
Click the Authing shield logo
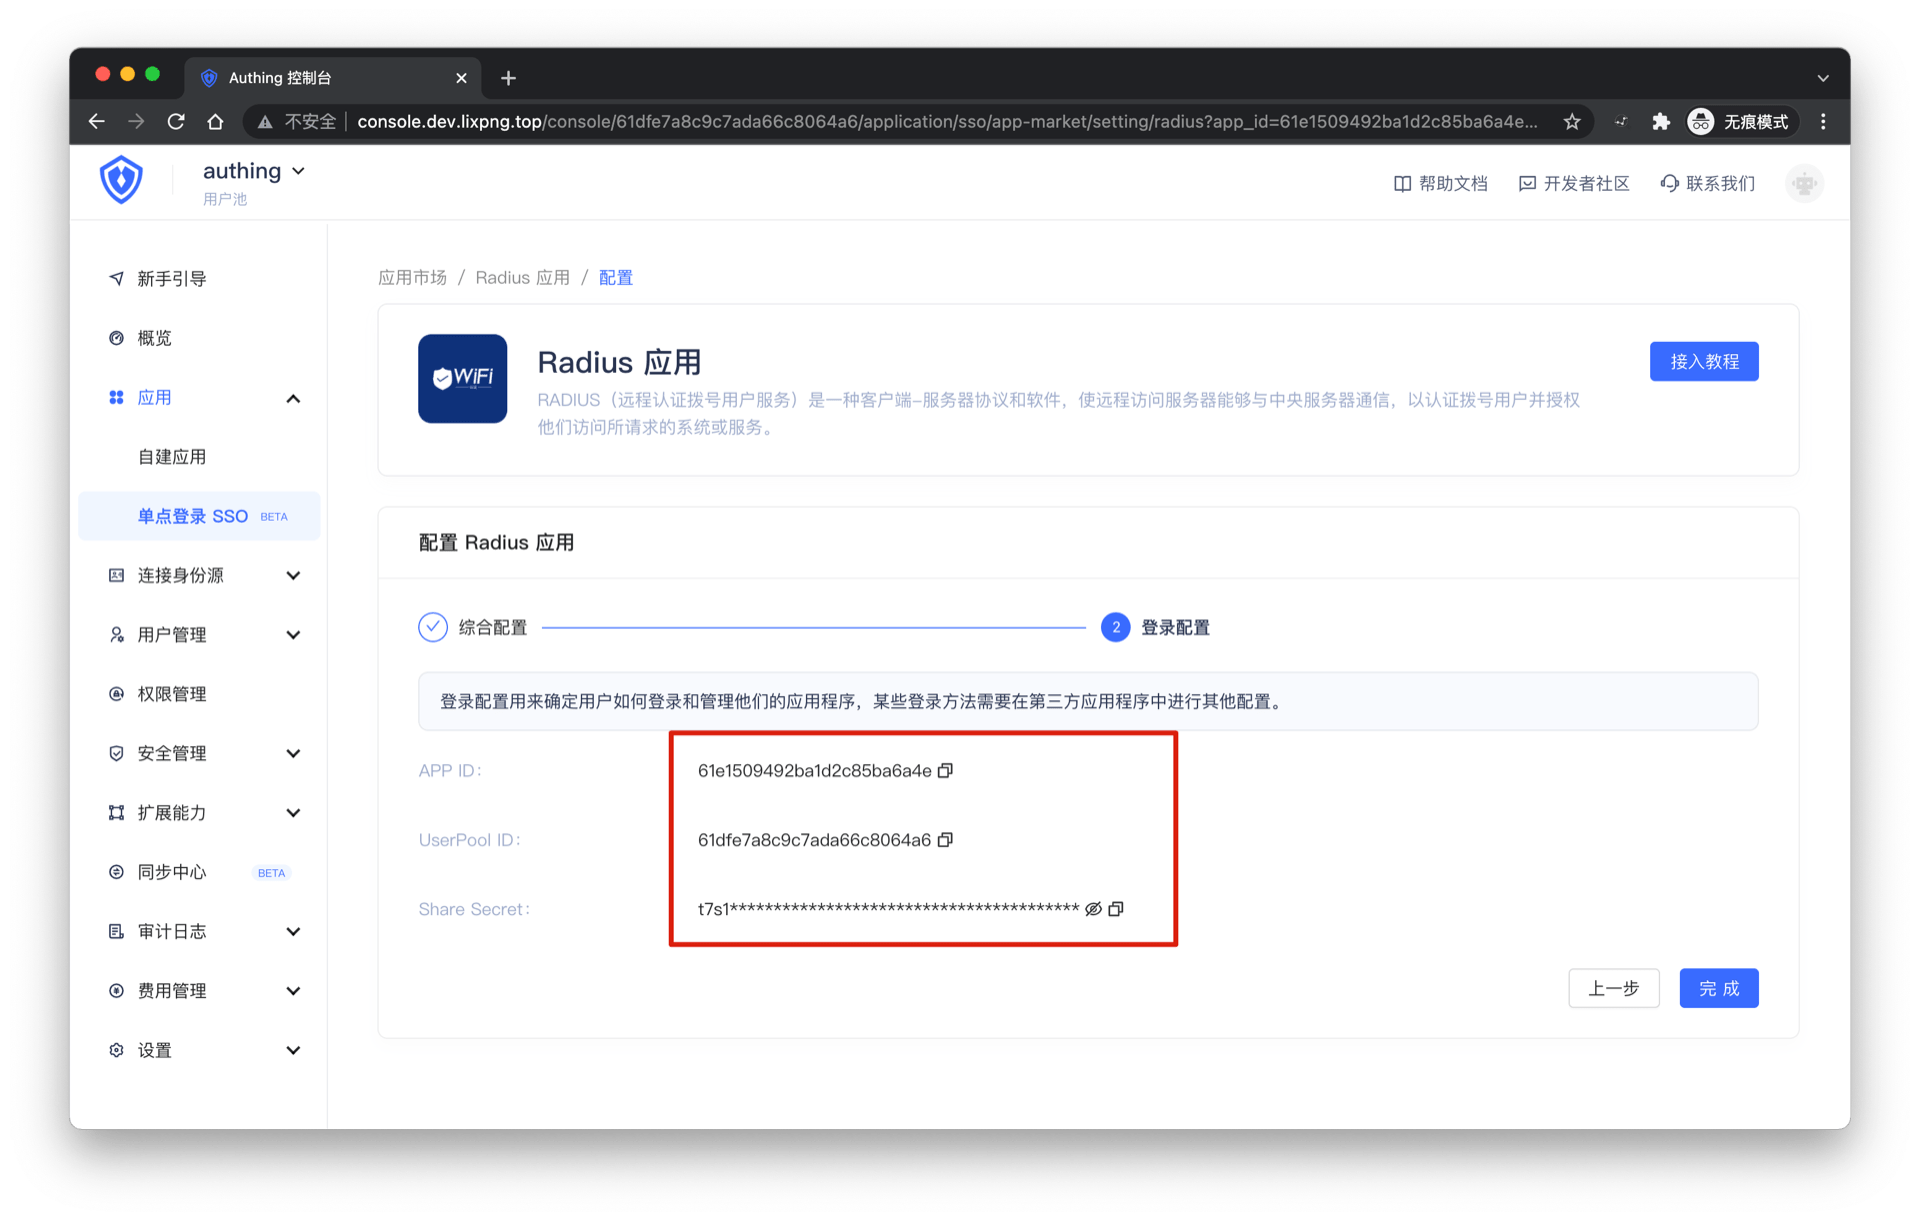(x=121, y=181)
